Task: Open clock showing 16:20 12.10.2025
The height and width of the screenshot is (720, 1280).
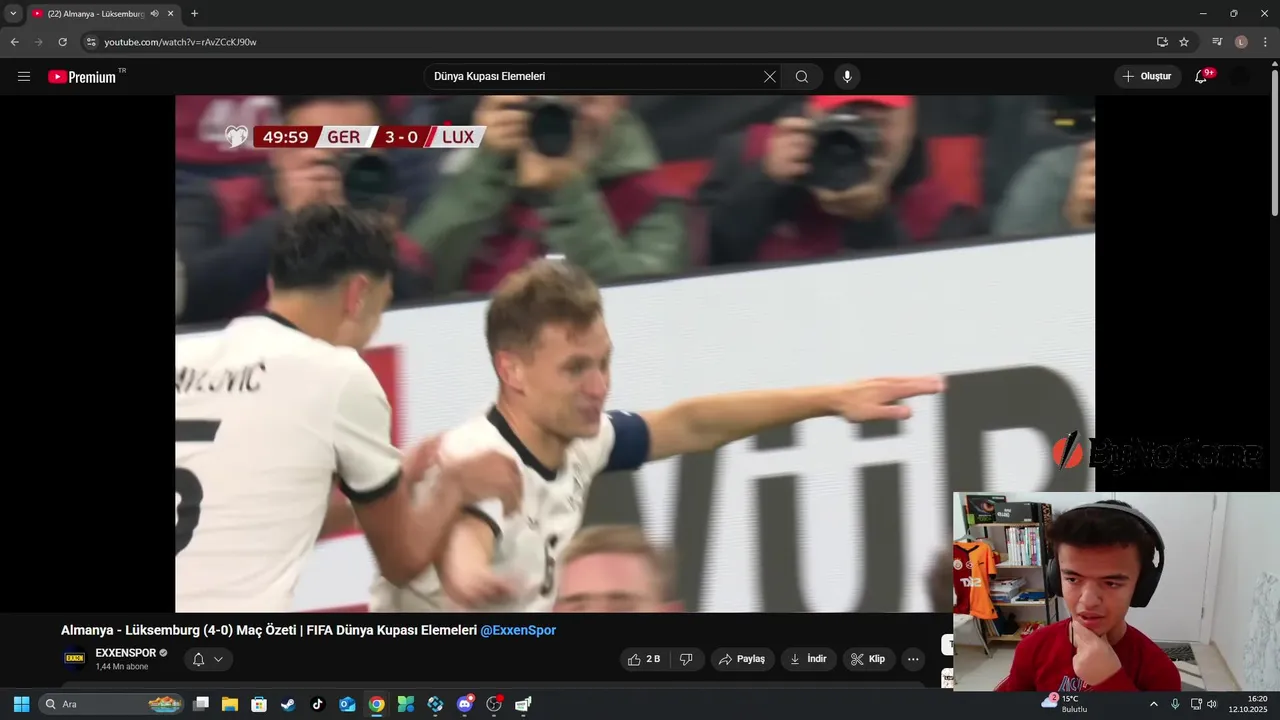Action: pyautogui.click(x=1248, y=704)
